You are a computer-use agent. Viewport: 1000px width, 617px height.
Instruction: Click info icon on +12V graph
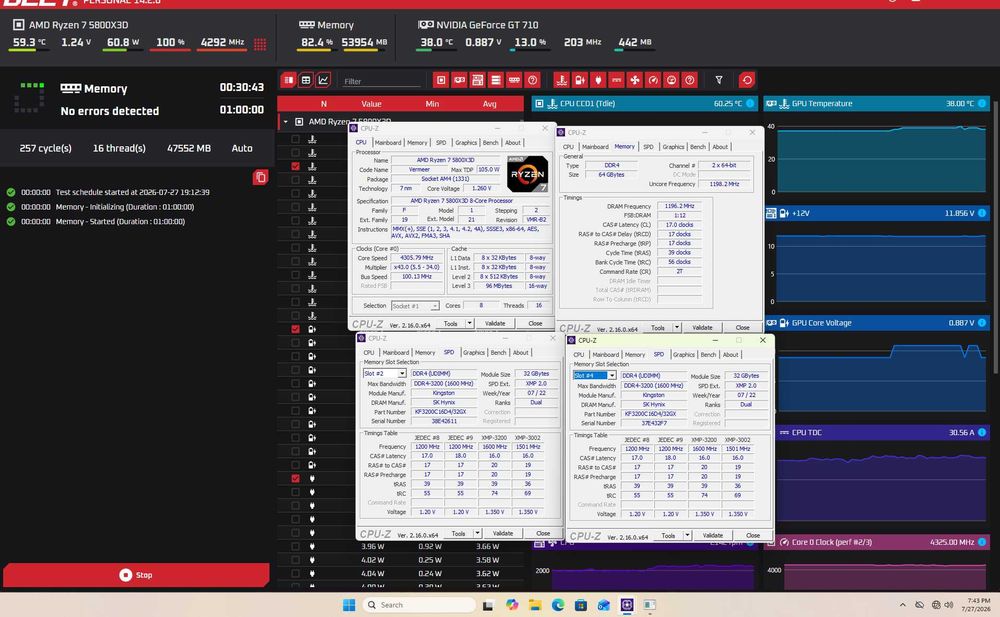[x=982, y=213]
